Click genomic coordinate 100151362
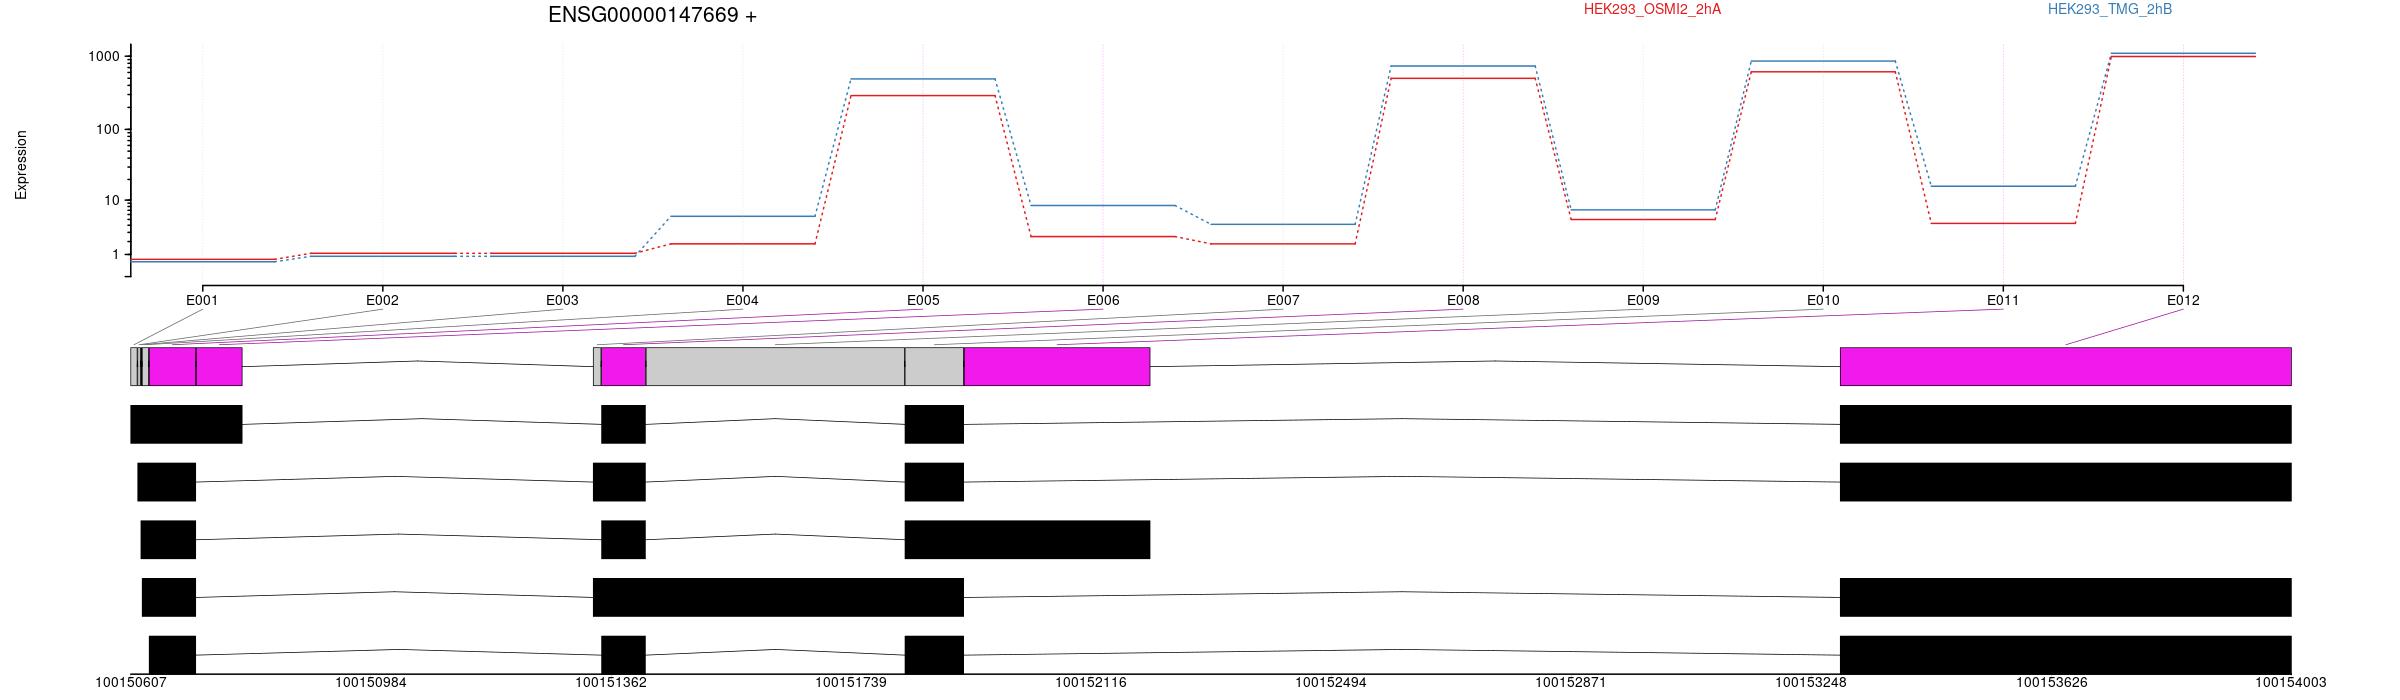This screenshot has width=2400, height=700. [x=611, y=683]
